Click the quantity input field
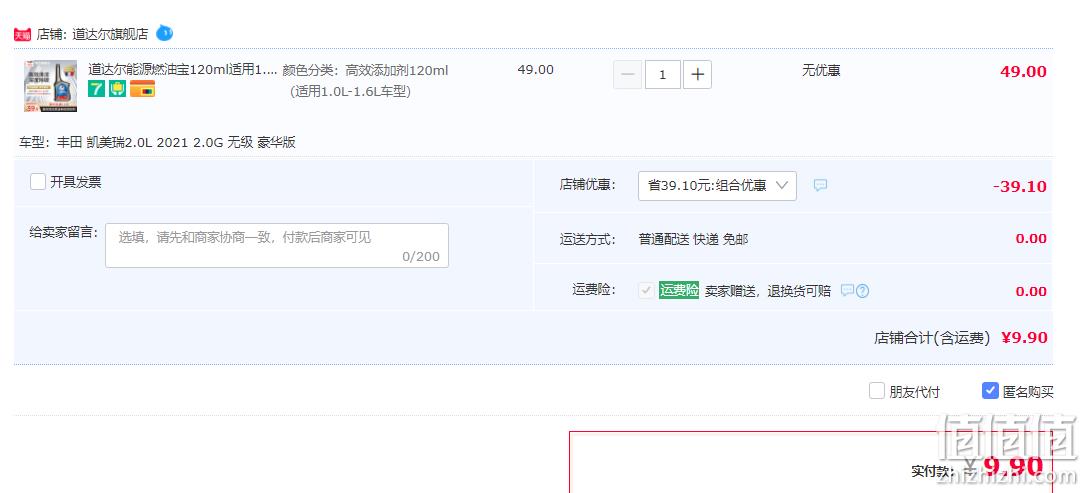 coord(663,75)
